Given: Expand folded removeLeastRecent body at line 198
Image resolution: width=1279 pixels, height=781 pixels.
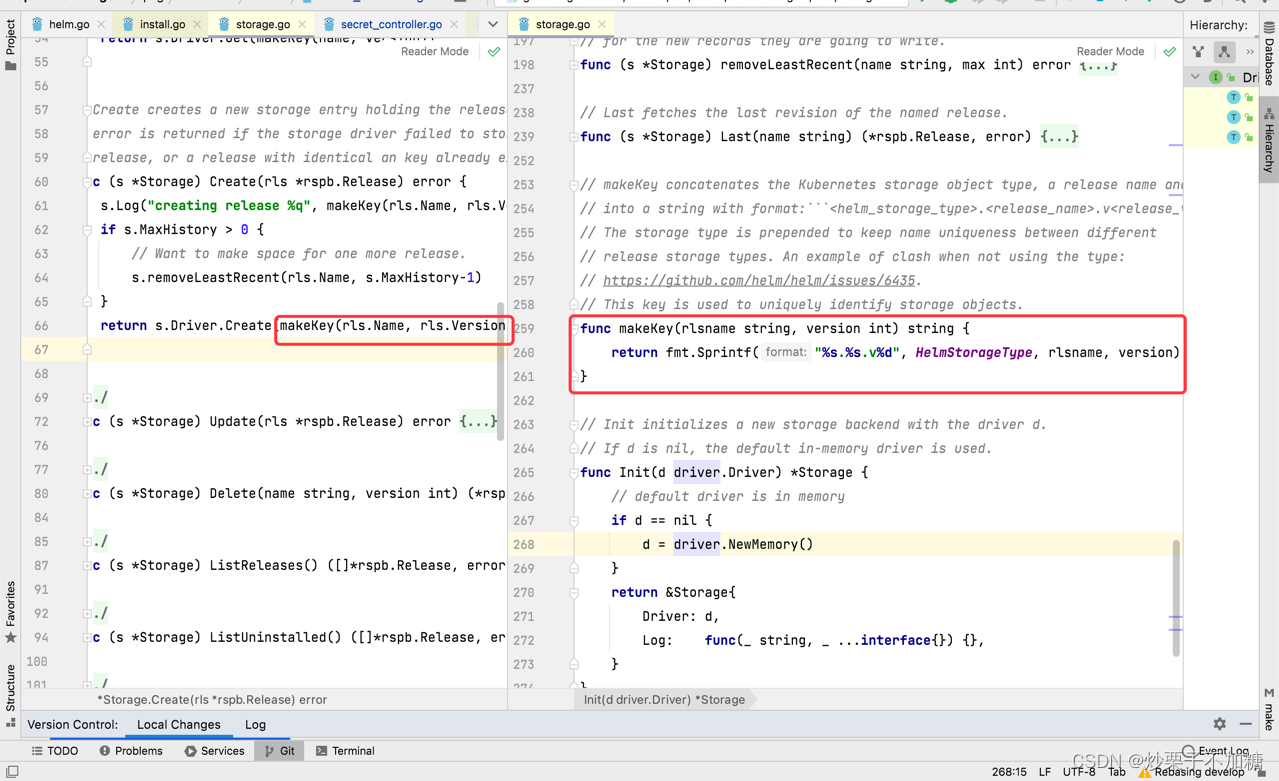Looking at the screenshot, I should [x=1098, y=65].
